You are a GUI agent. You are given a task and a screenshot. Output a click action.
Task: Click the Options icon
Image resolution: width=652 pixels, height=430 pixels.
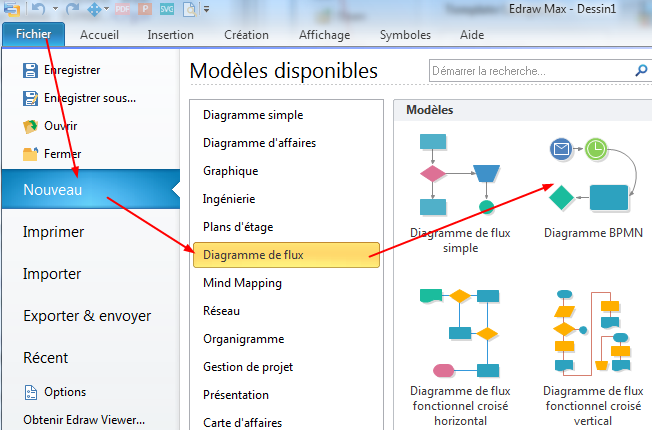pyautogui.click(x=30, y=392)
